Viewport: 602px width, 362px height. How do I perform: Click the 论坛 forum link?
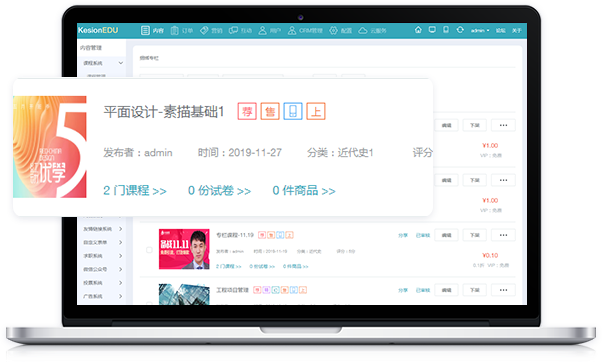tap(501, 30)
